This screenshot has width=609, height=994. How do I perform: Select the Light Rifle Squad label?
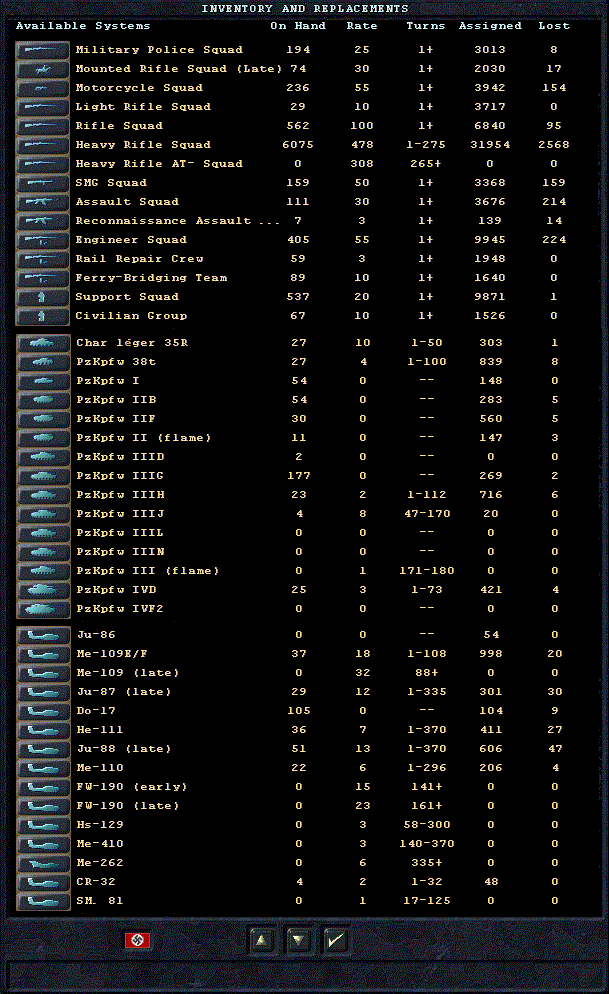143,107
